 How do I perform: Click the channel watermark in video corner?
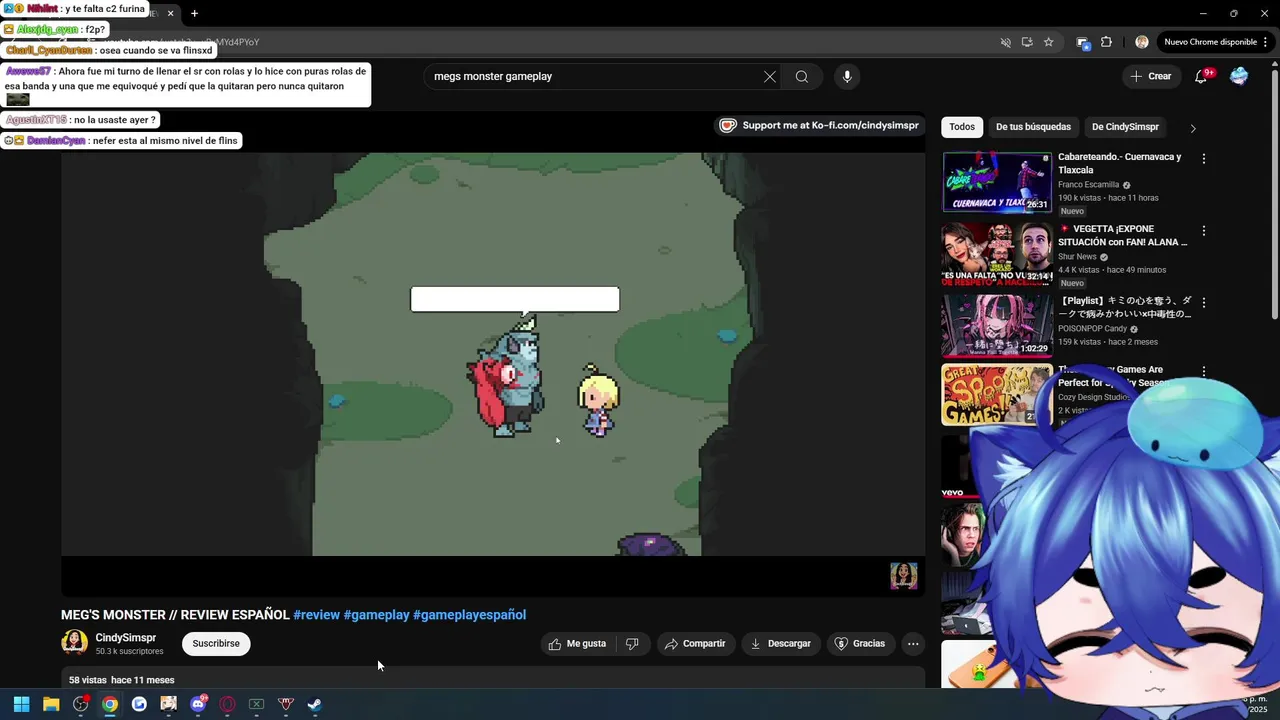[903, 576]
